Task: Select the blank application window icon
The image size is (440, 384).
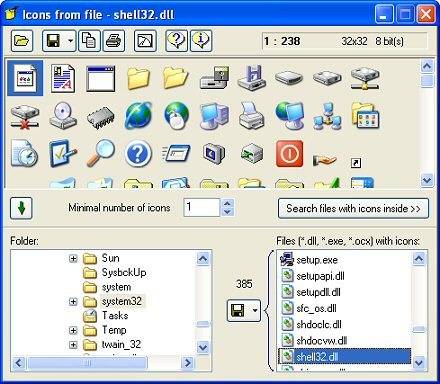Action: tap(100, 78)
